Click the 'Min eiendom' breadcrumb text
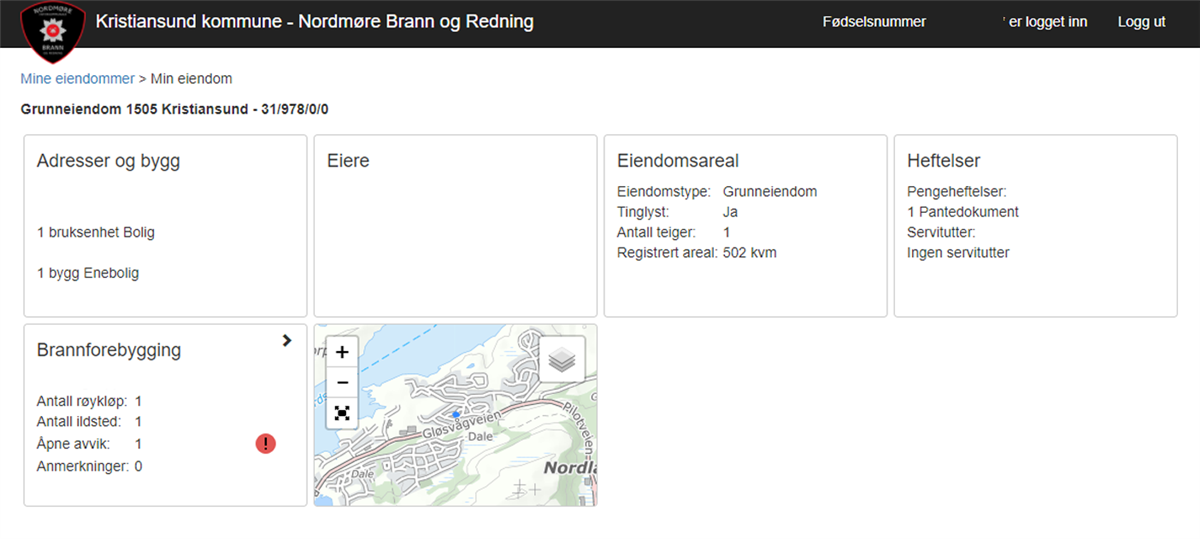Screen dimensions: 1200x539 click(x=192, y=78)
